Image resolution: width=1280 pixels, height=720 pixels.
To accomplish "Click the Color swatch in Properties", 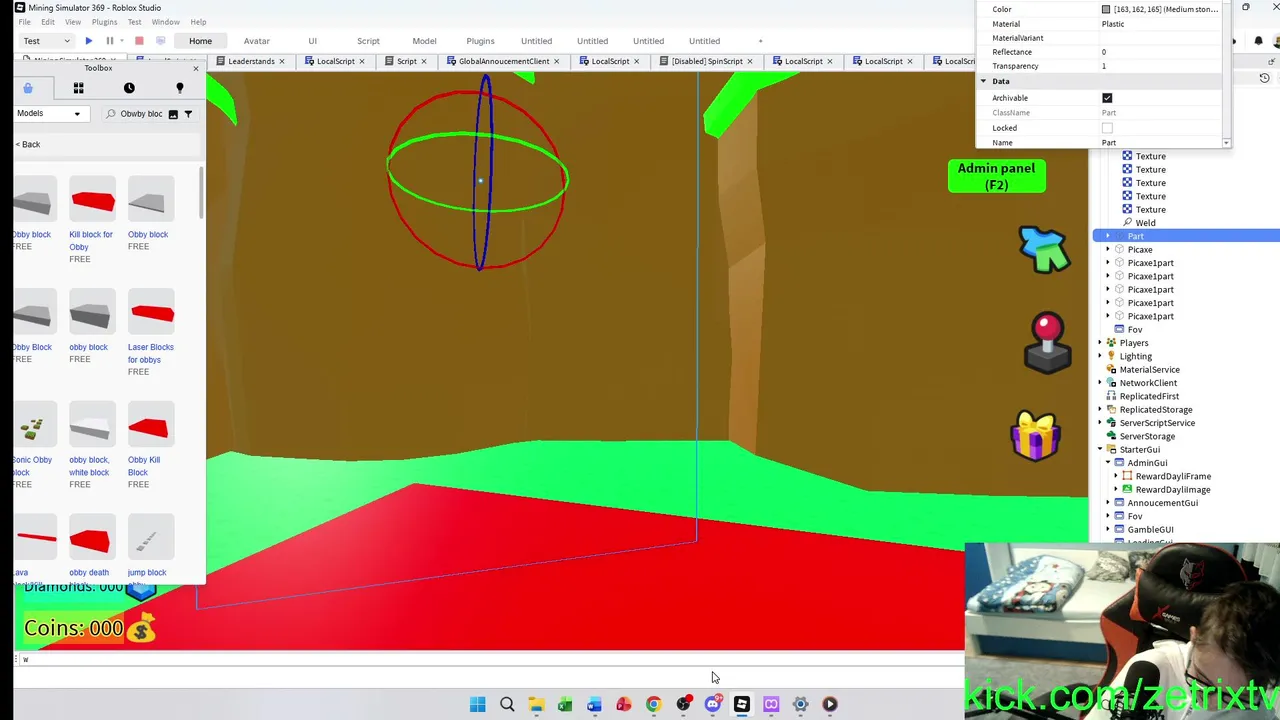I will [x=1106, y=9].
